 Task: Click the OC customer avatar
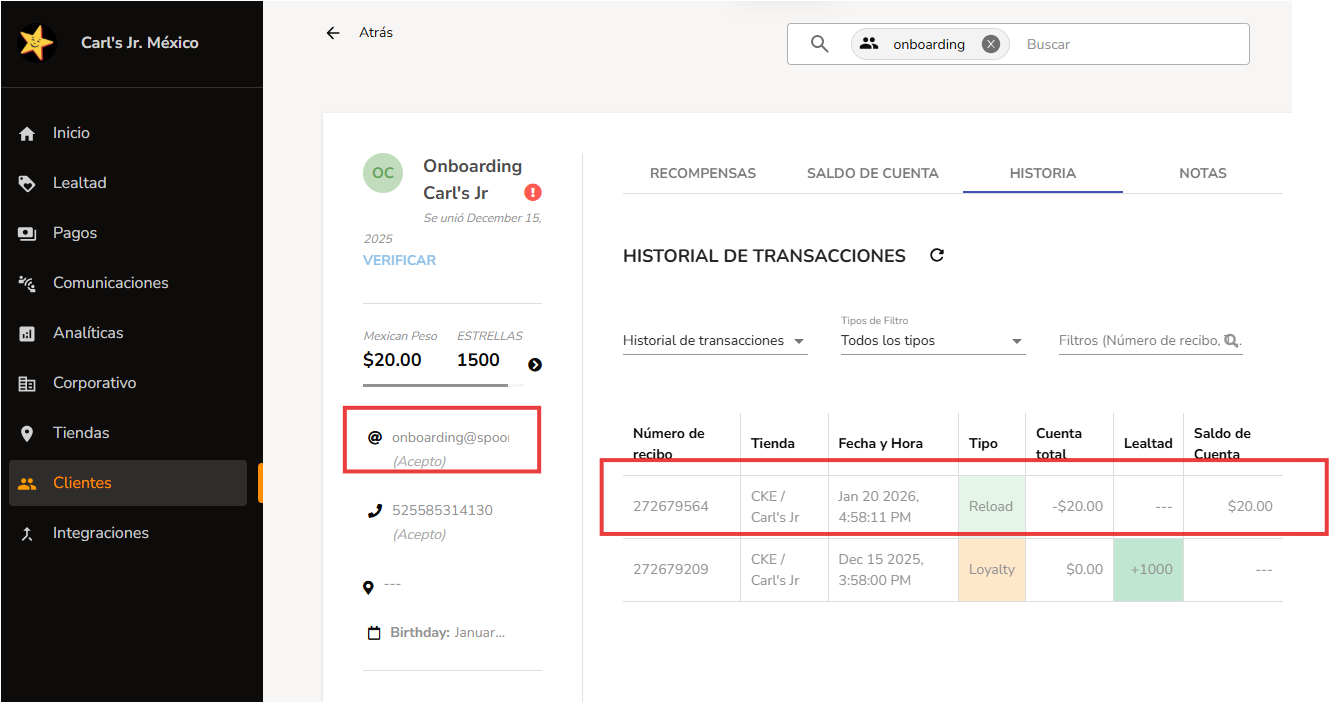(383, 173)
